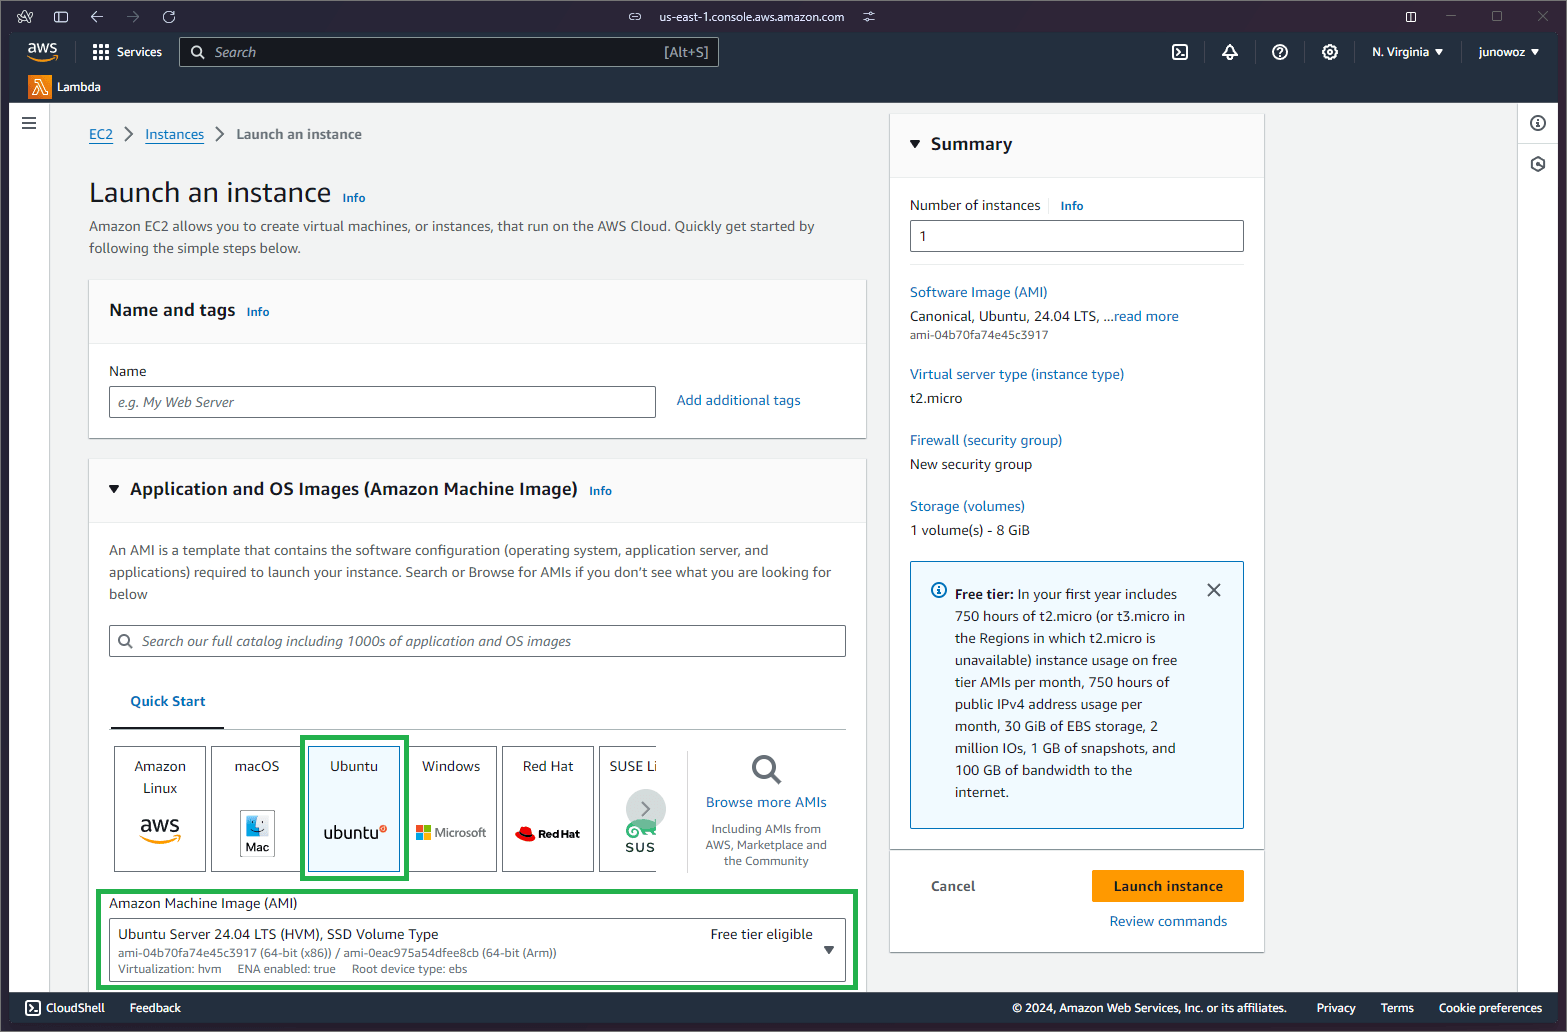Select the Quick Start tab
1567x1032 pixels.
[x=167, y=701]
